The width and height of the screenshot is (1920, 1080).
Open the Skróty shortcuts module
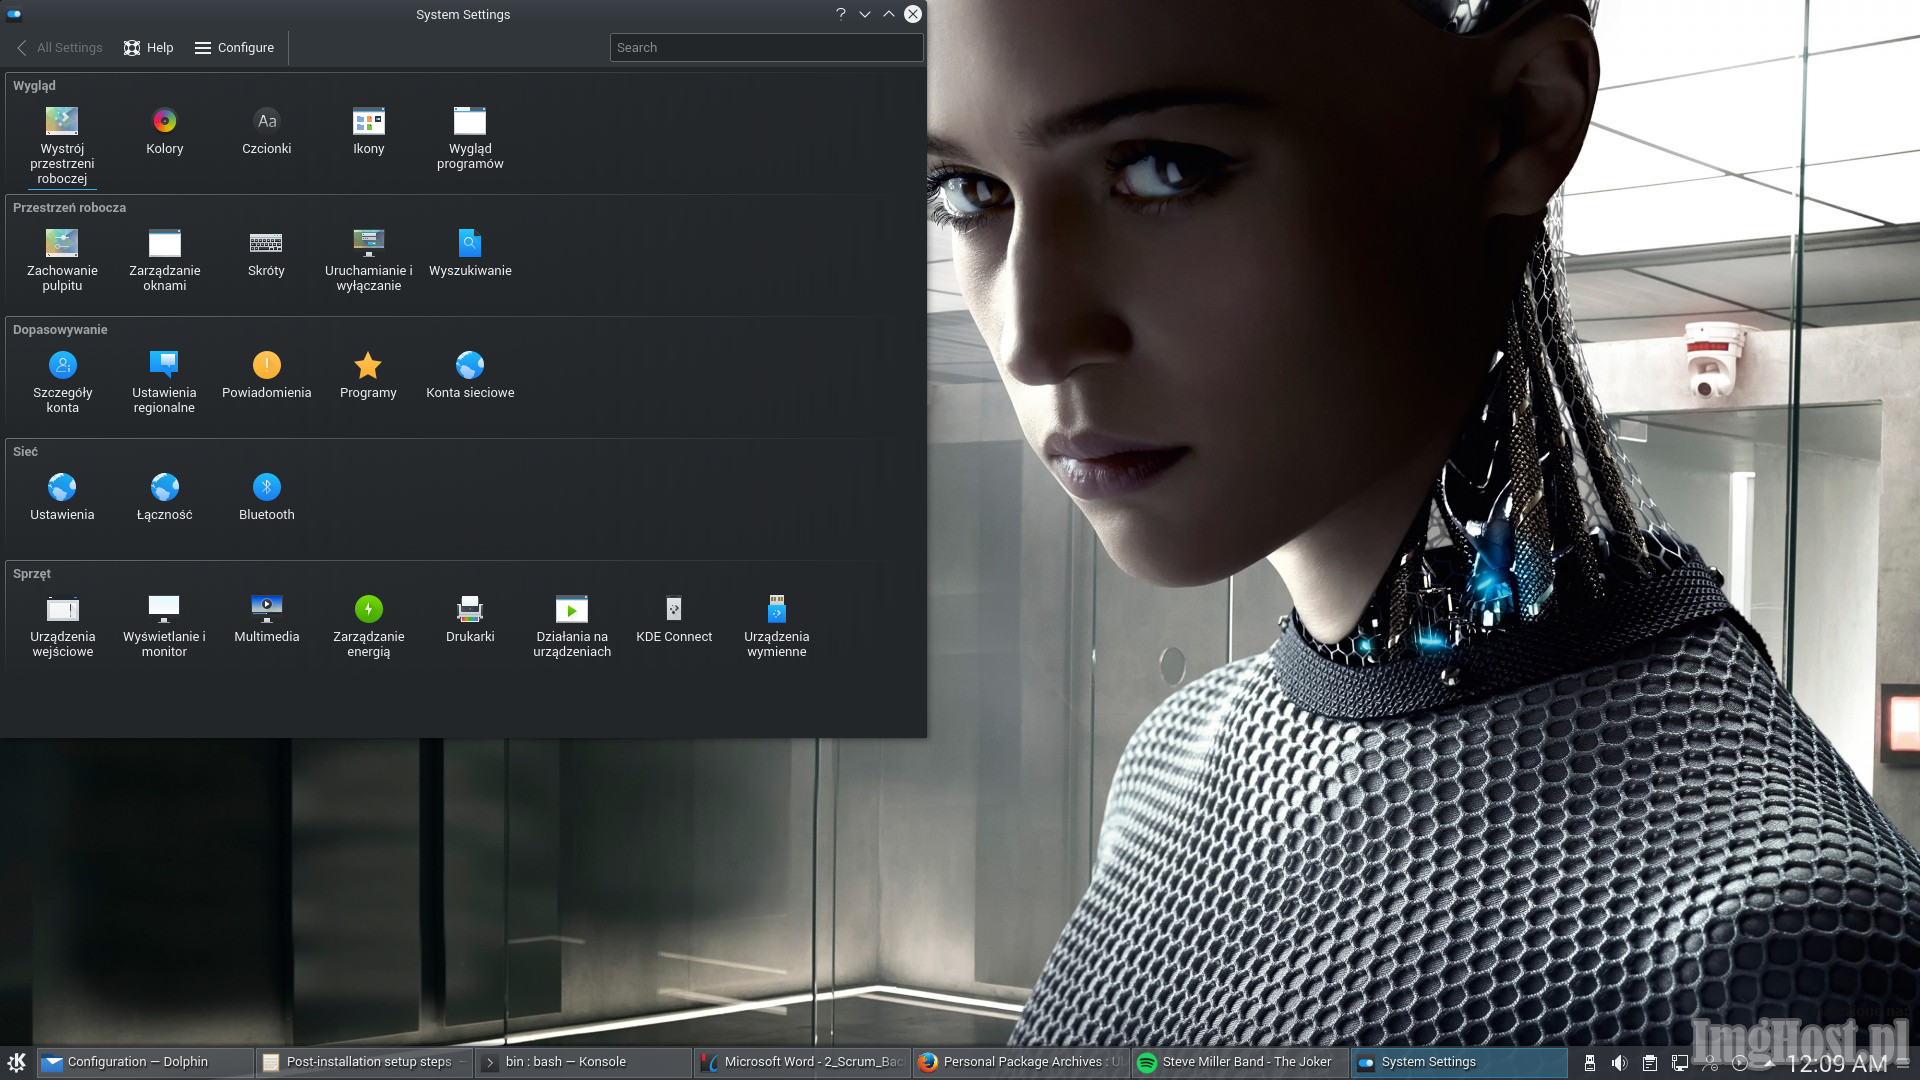[266, 253]
